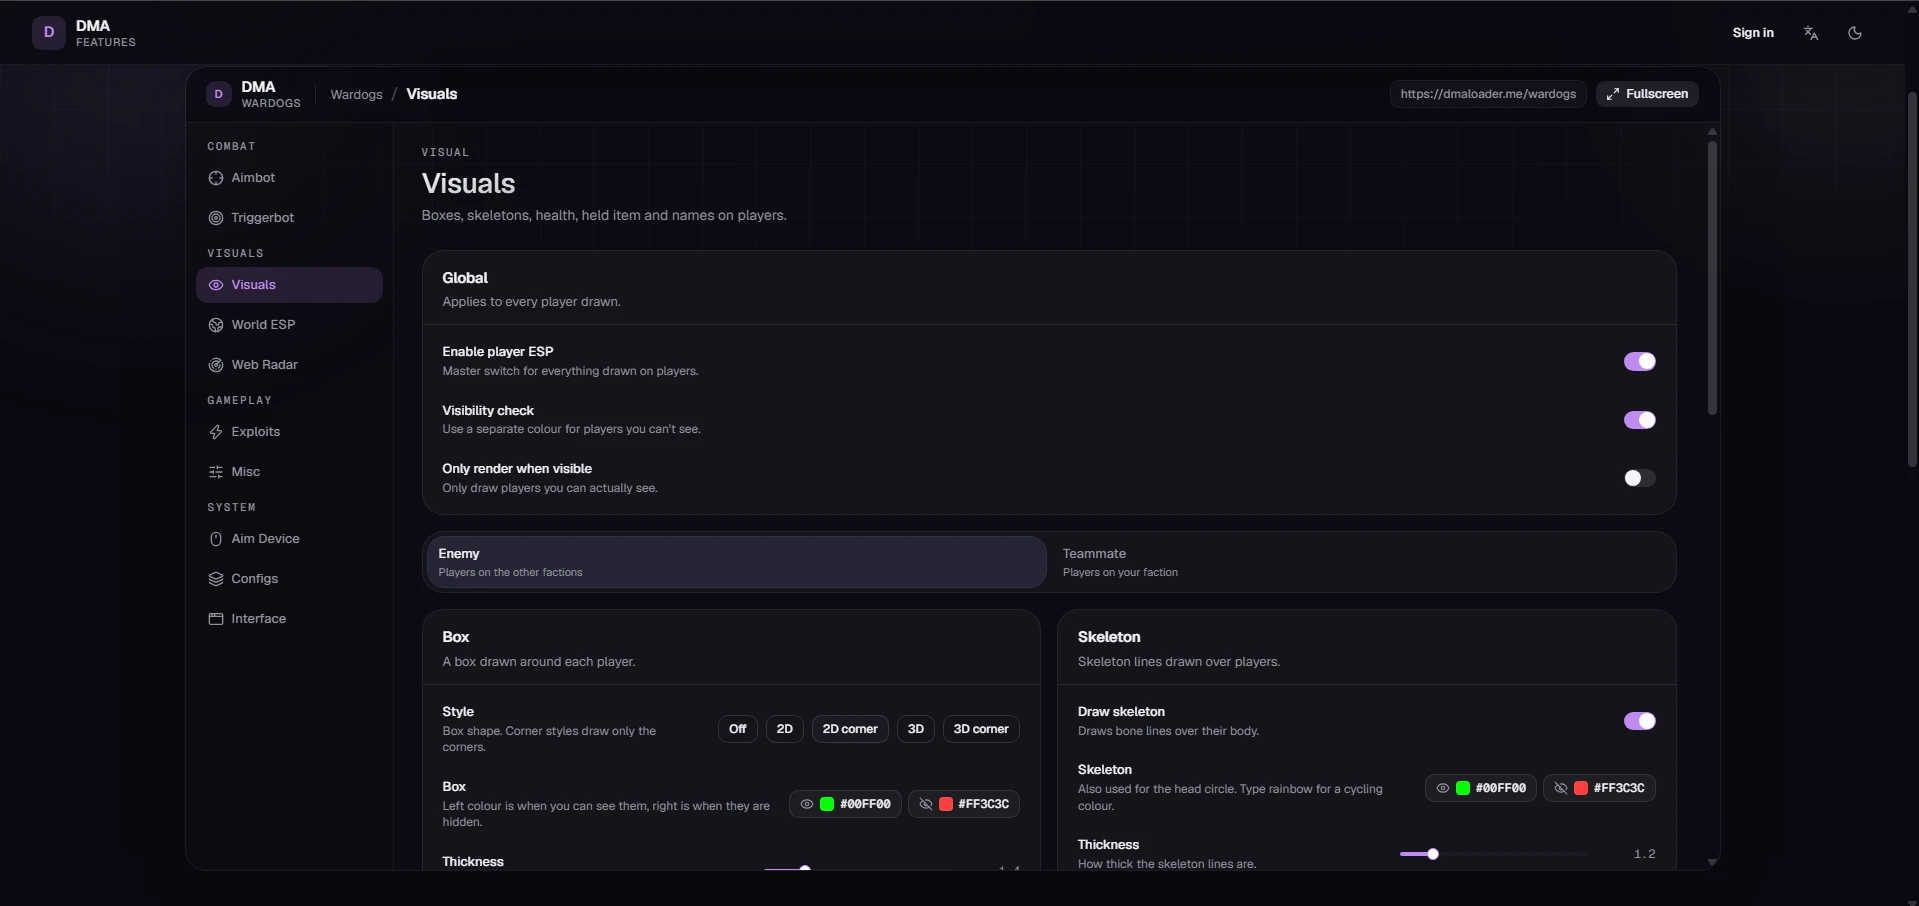Open Interface via its window icon
This screenshot has height=906, width=1919.
click(216, 619)
